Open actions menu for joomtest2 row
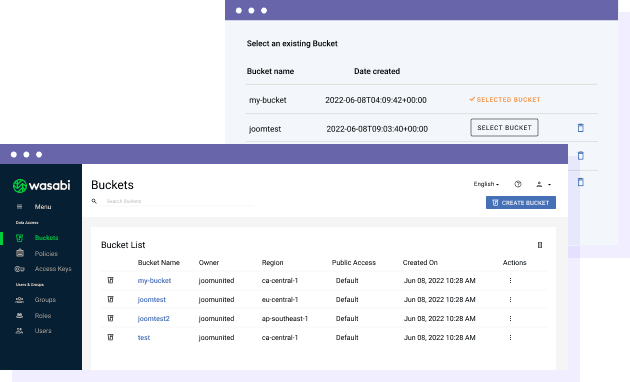630x382 pixels. click(510, 319)
